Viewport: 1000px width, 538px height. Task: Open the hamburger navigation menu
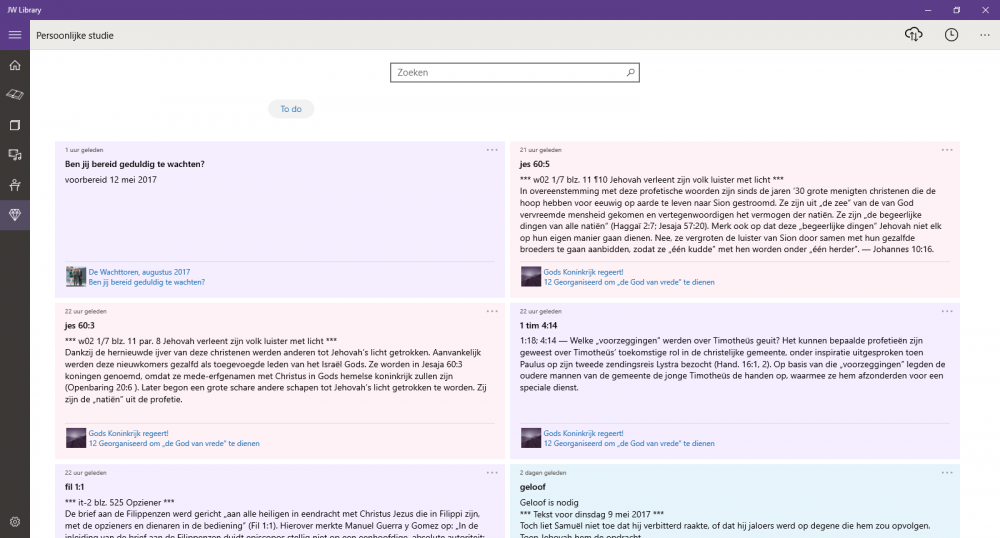[15, 35]
